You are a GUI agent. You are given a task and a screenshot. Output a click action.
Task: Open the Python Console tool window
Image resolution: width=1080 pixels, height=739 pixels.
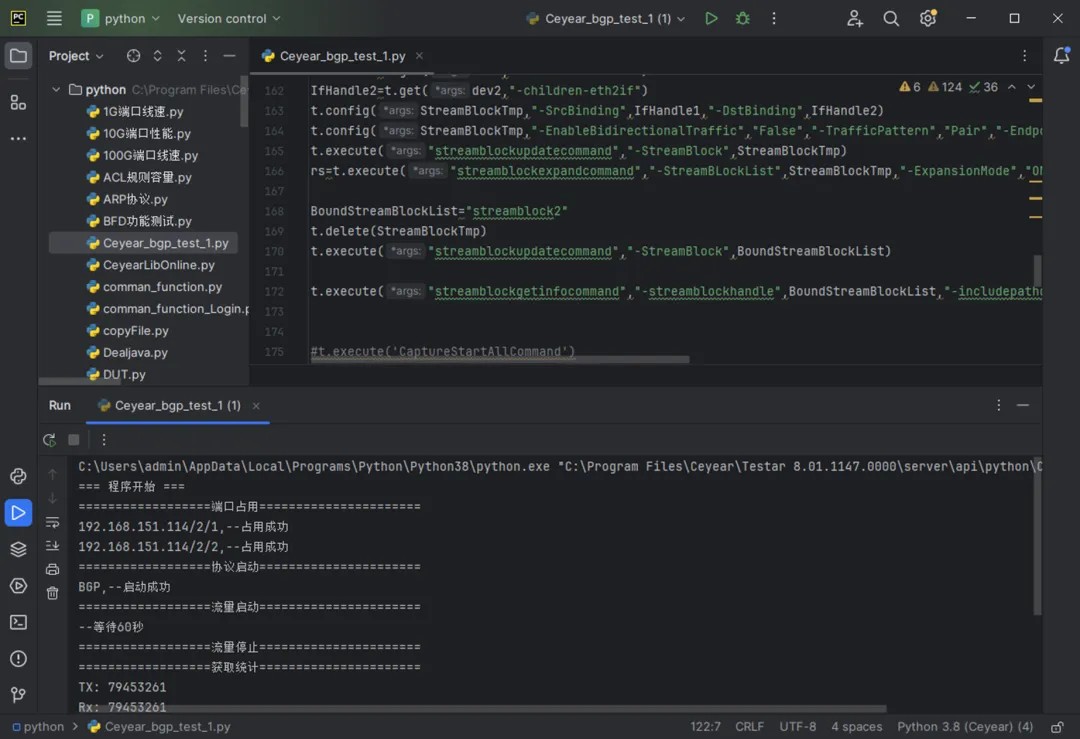coord(18,476)
